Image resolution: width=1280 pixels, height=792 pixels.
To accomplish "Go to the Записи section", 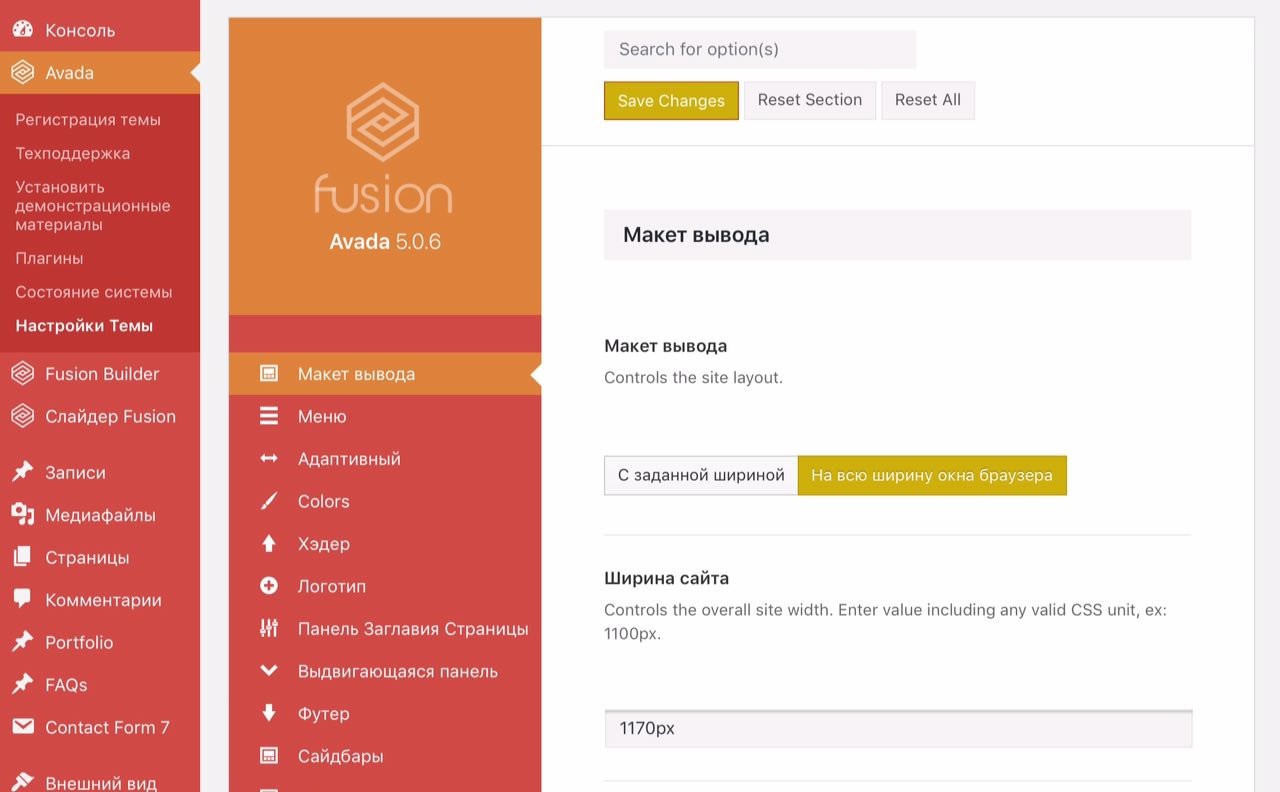I will [x=100, y=472].
